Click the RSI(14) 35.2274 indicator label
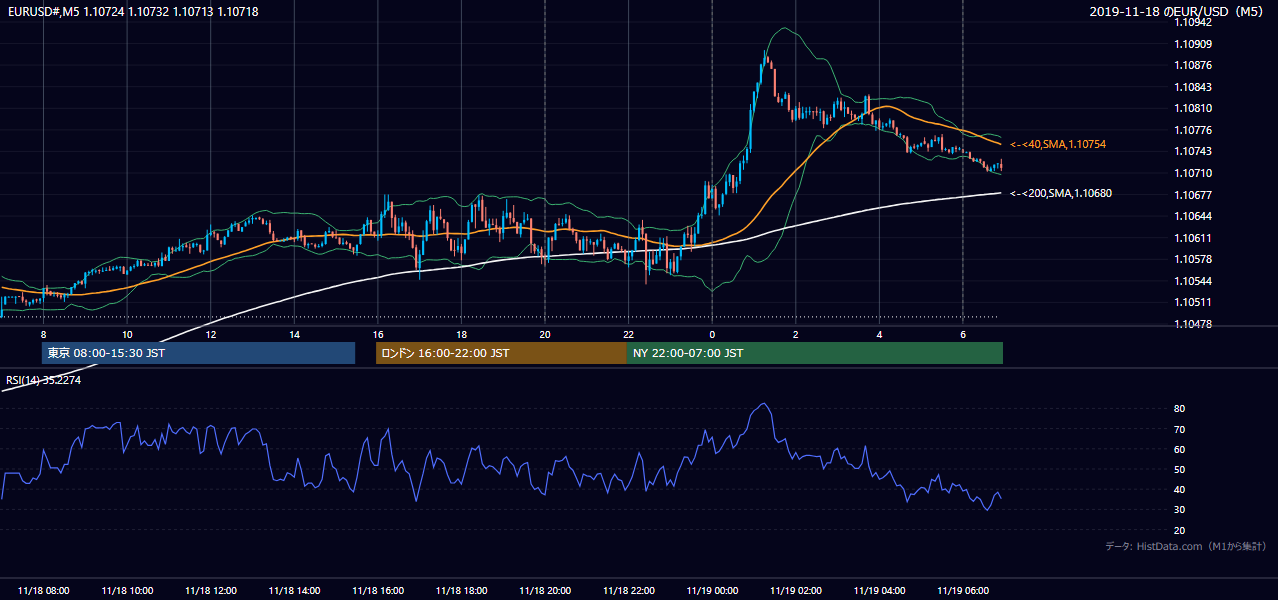This screenshot has height=600, width=1278. point(44,380)
